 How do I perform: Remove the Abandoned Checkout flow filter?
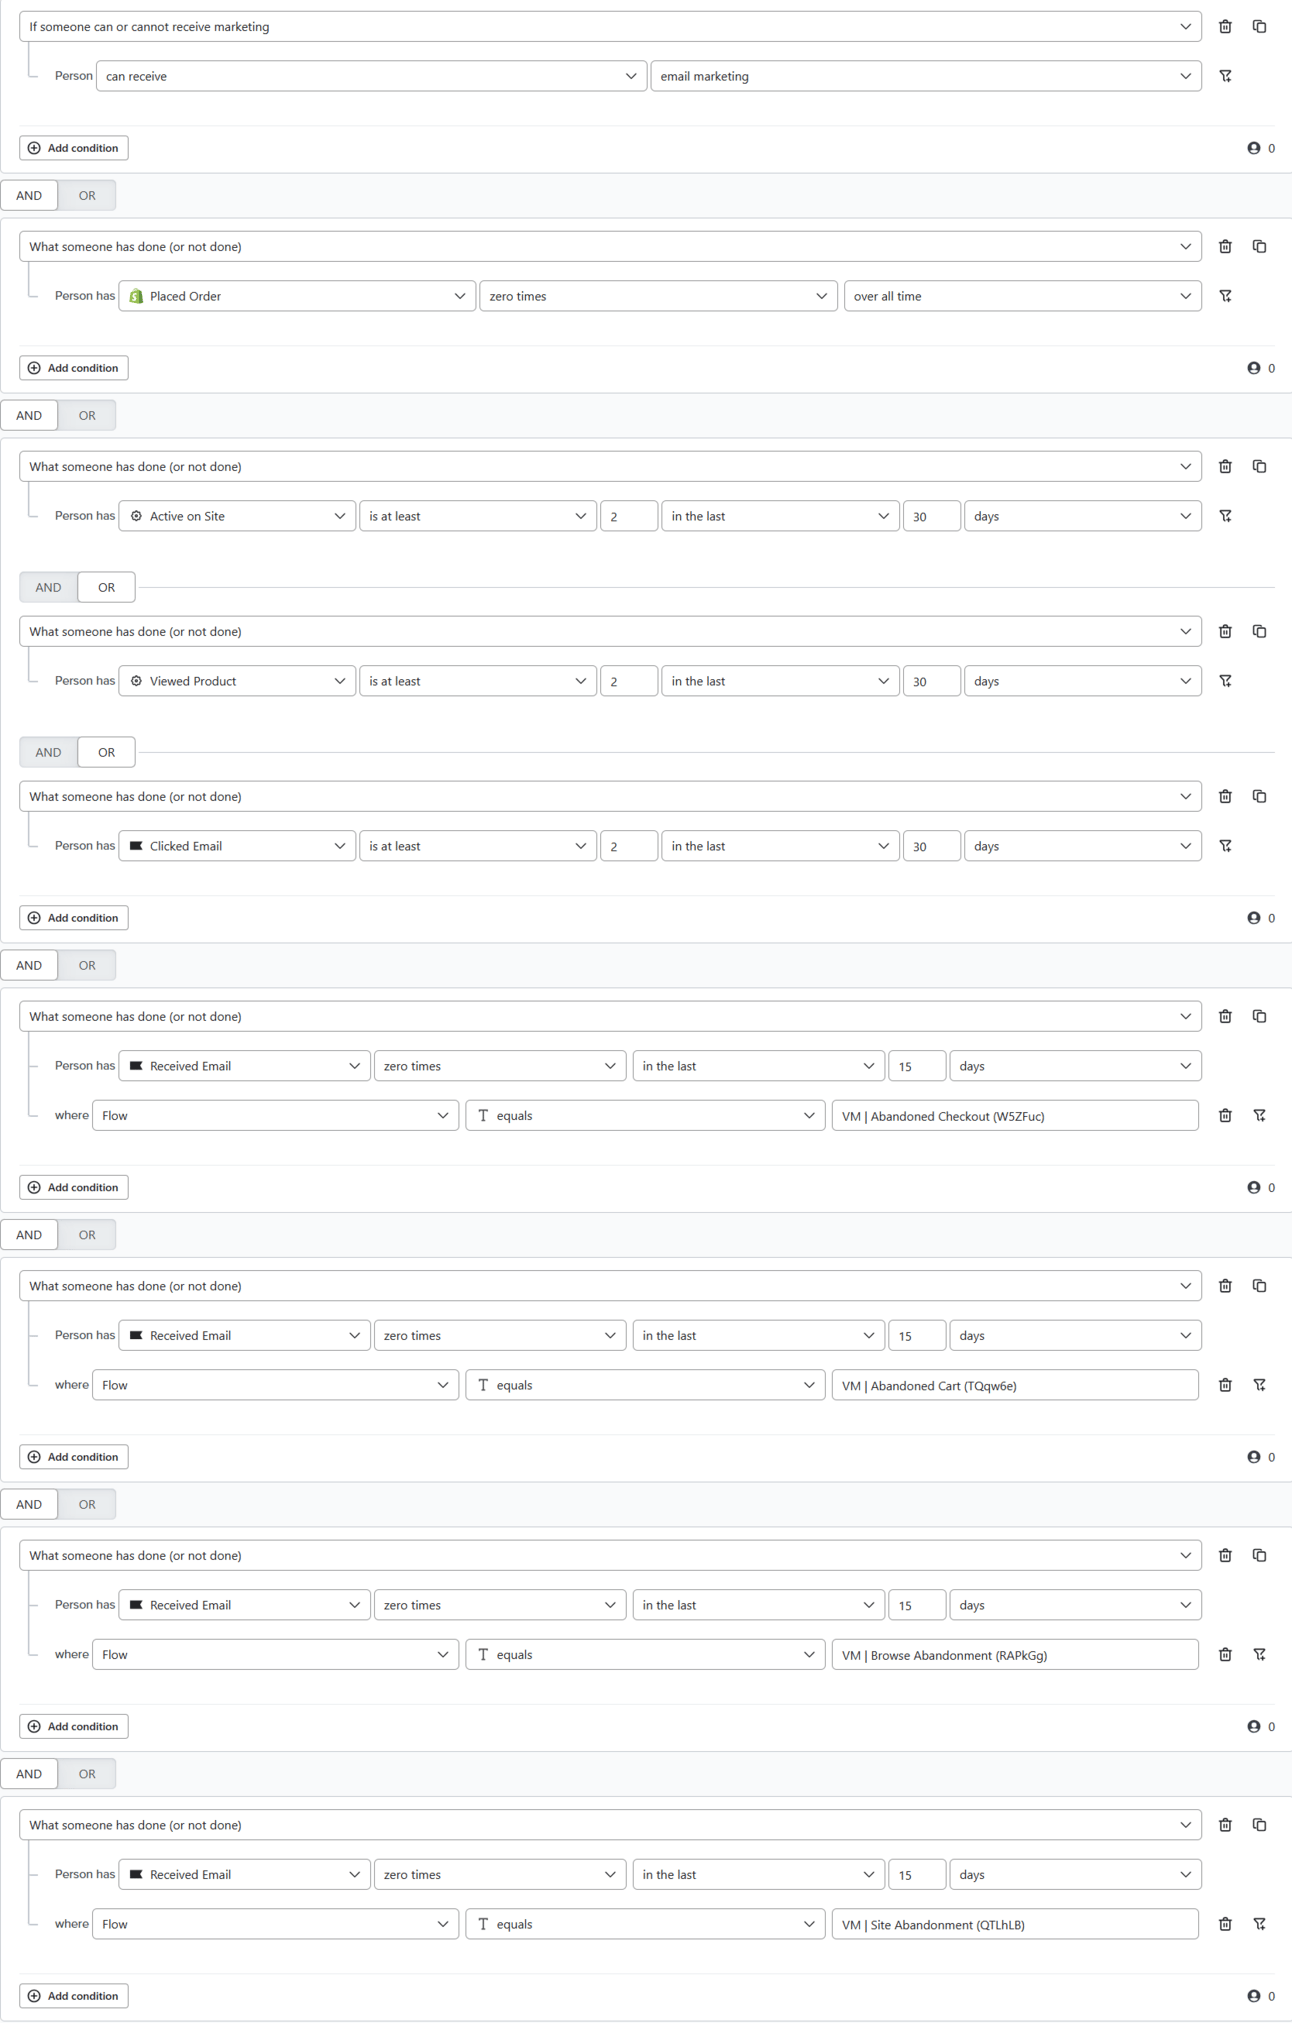pos(1225,1116)
